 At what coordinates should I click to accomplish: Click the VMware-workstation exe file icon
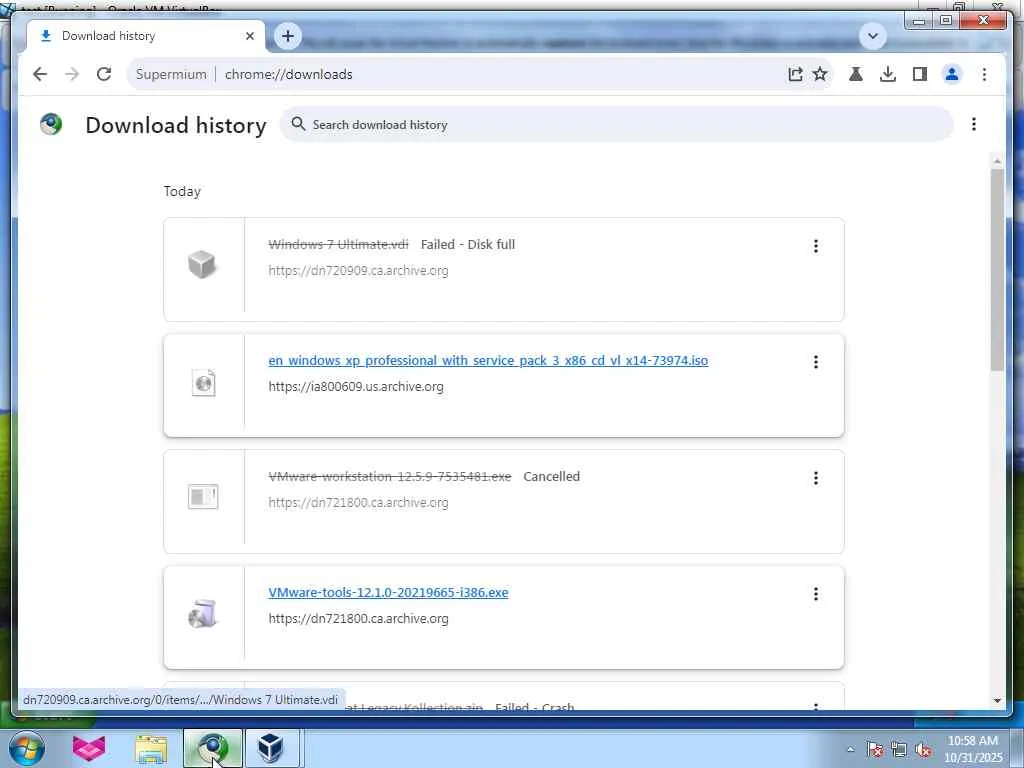203,497
